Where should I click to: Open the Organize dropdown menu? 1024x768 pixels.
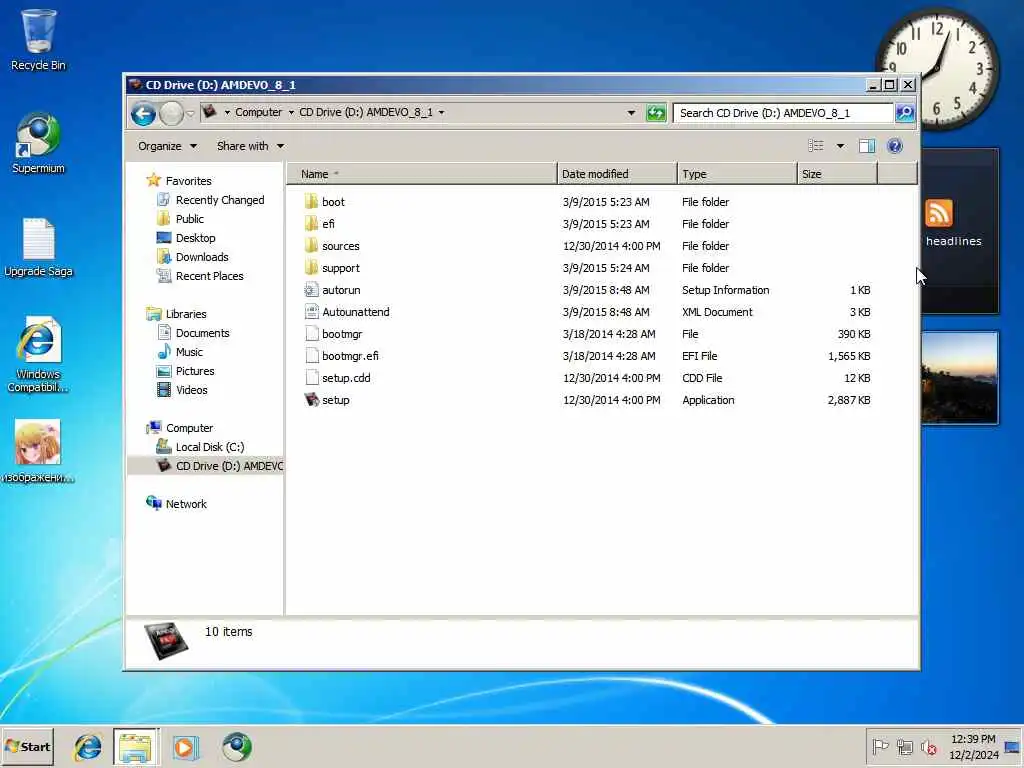click(167, 146)
